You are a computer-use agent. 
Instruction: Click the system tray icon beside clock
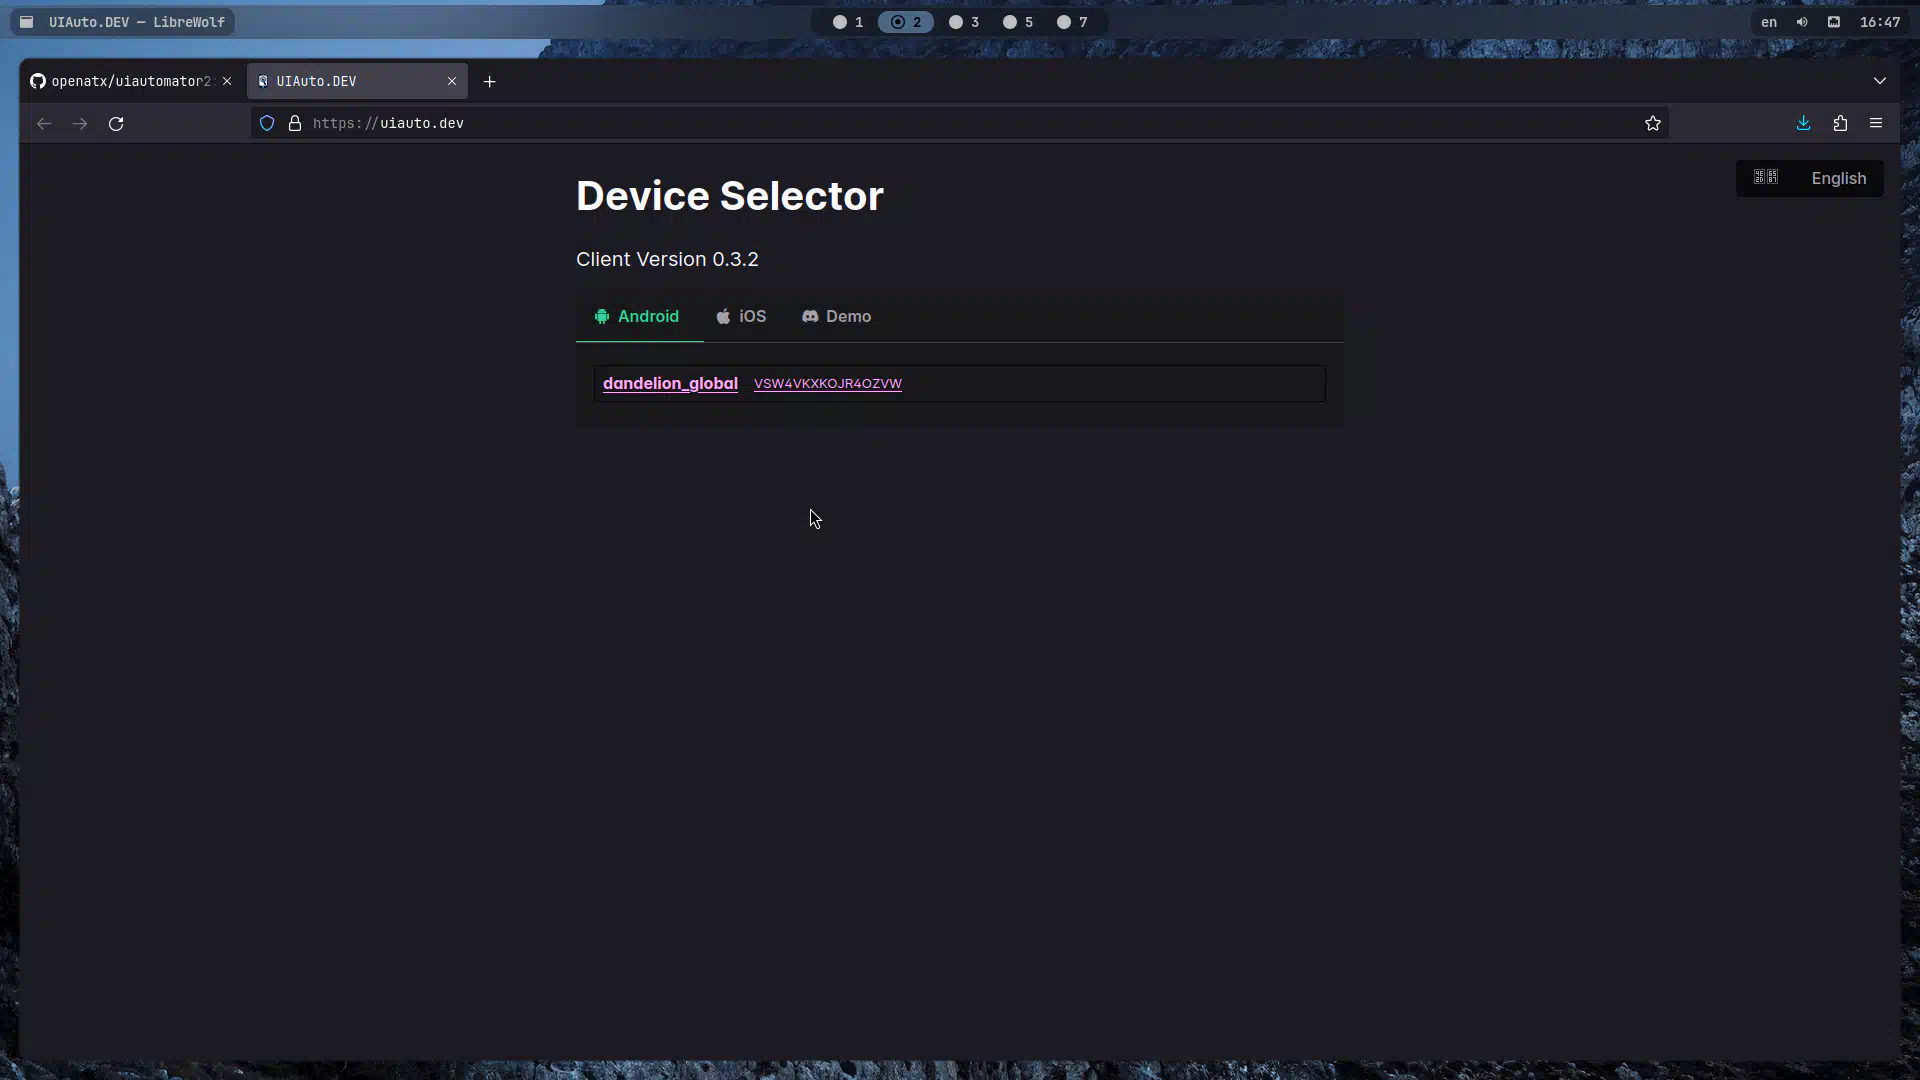click(x=1834, y=22)
